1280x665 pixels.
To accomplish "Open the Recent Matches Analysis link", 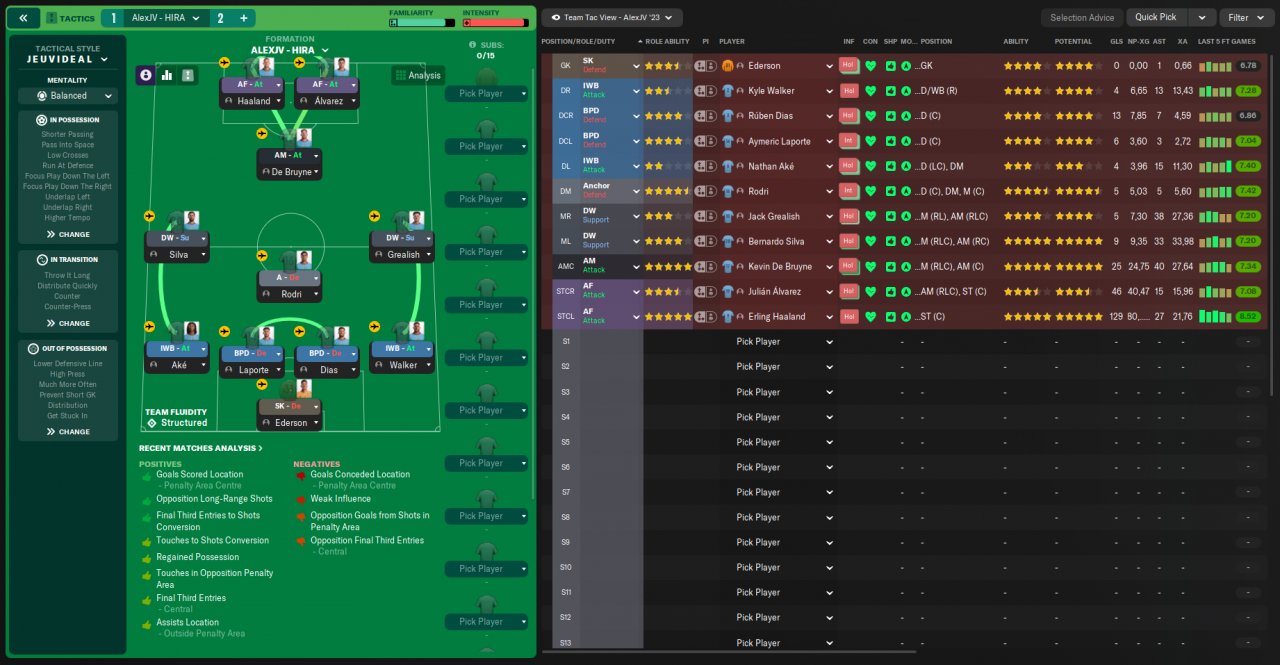I will pos(201,449).
